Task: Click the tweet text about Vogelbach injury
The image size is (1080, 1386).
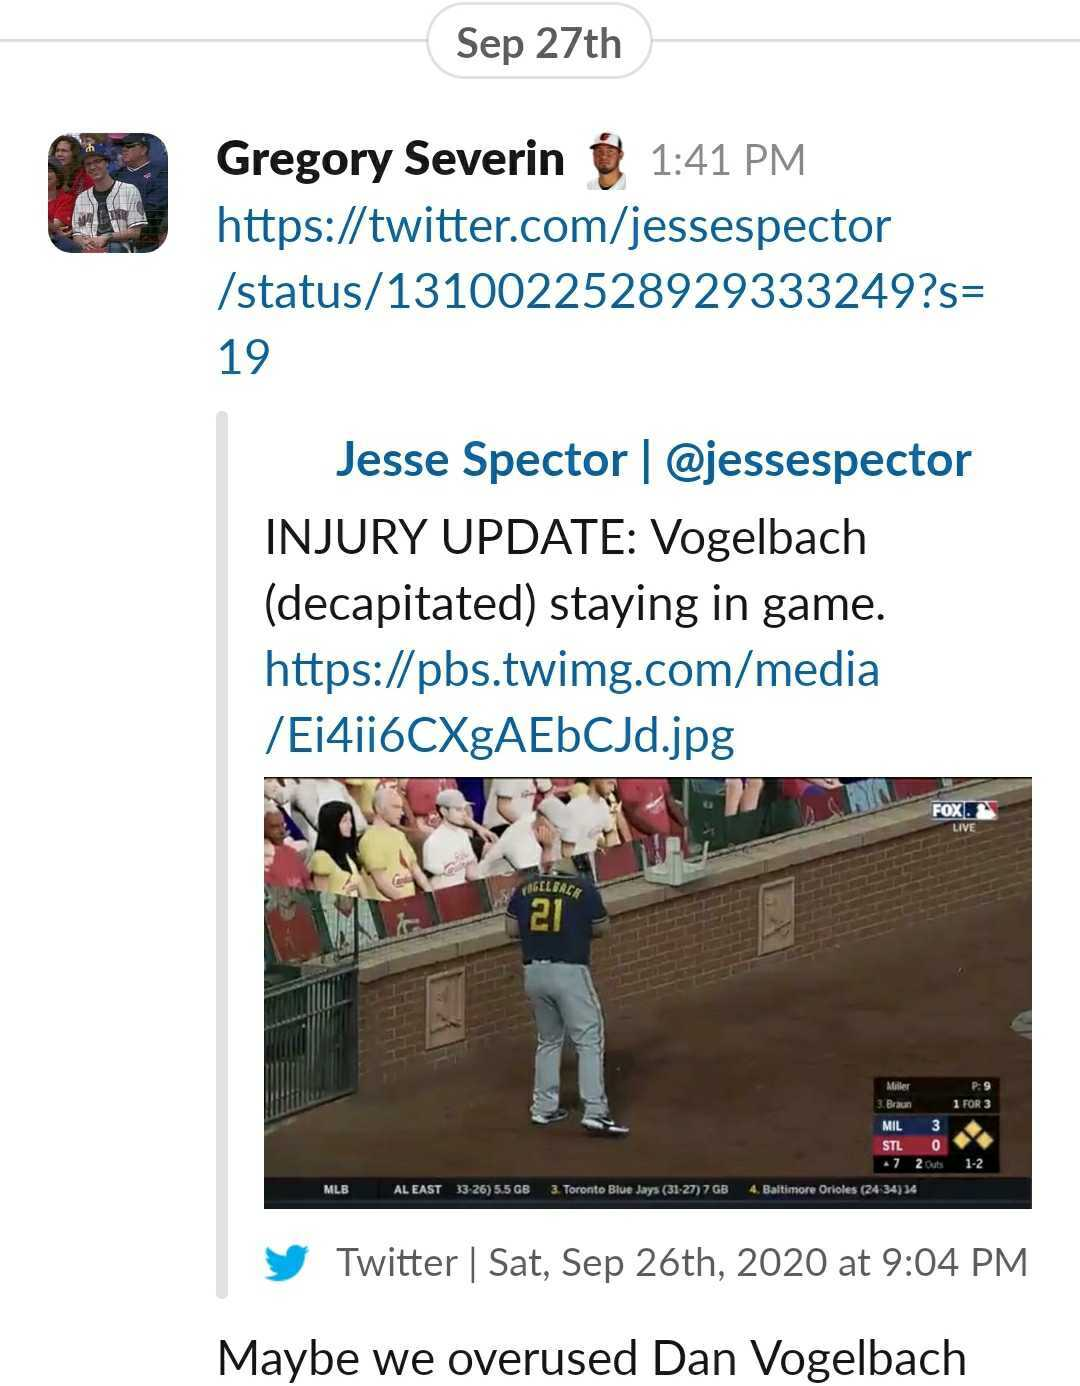Action: (575, 570)
